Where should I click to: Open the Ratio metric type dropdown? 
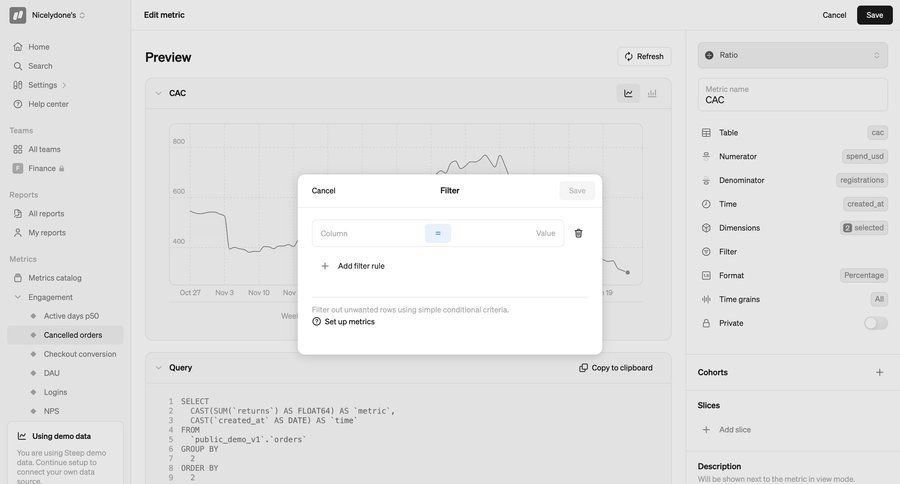click(792, 55)
